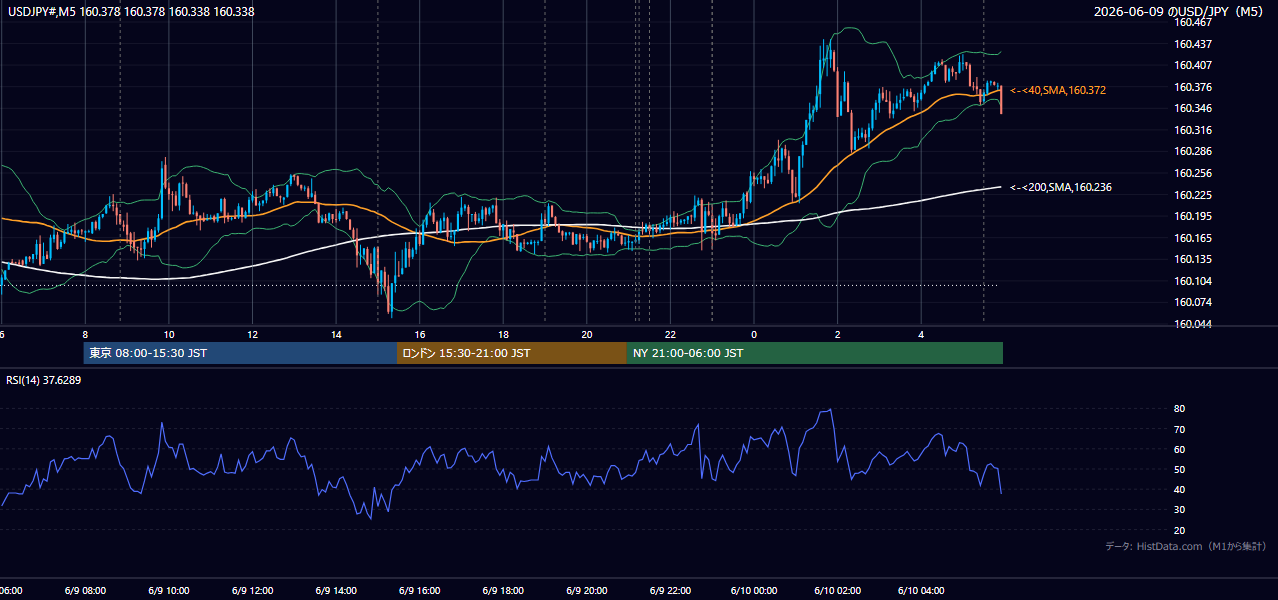This screenshot has width=1278, height=600.
Task: Click the RSI scale value 70
Action: tap(1179, 429)
